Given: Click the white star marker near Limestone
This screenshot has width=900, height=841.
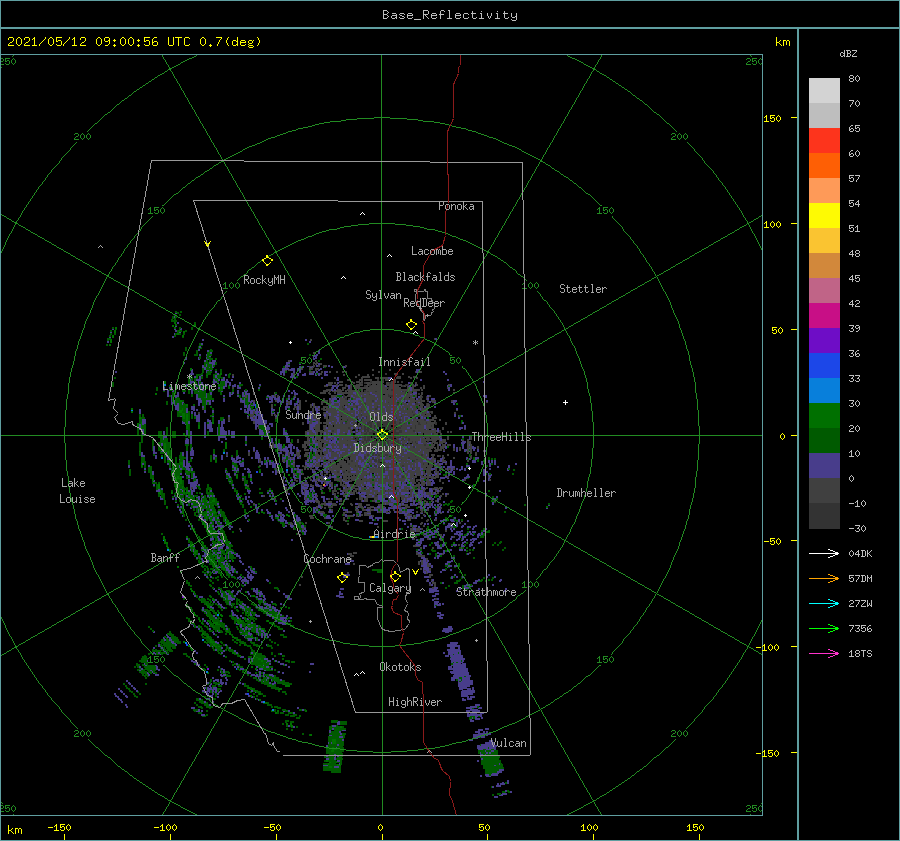Looking at the screenshot, I should point(189,377).
